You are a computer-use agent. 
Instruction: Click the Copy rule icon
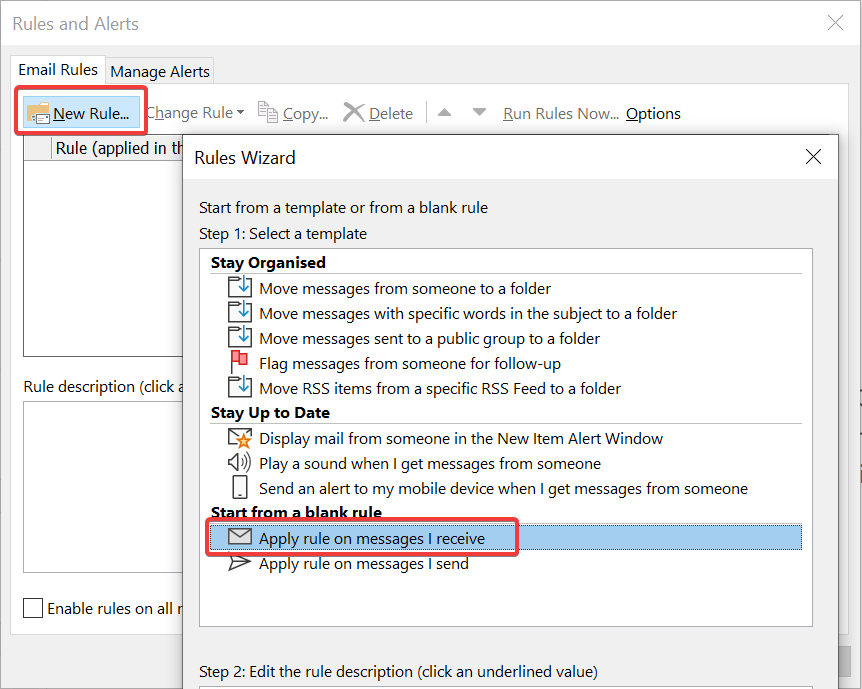tap(267, 113)
